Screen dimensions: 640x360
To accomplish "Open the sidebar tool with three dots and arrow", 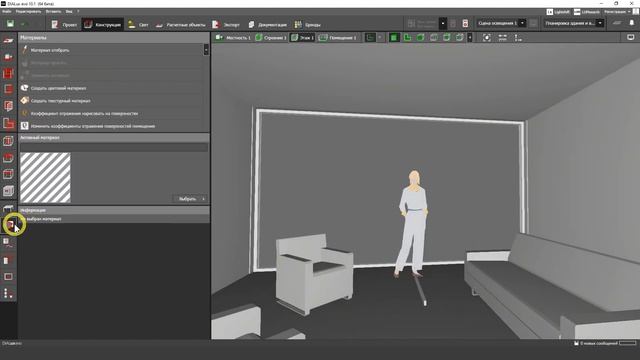I will (8, 293).
